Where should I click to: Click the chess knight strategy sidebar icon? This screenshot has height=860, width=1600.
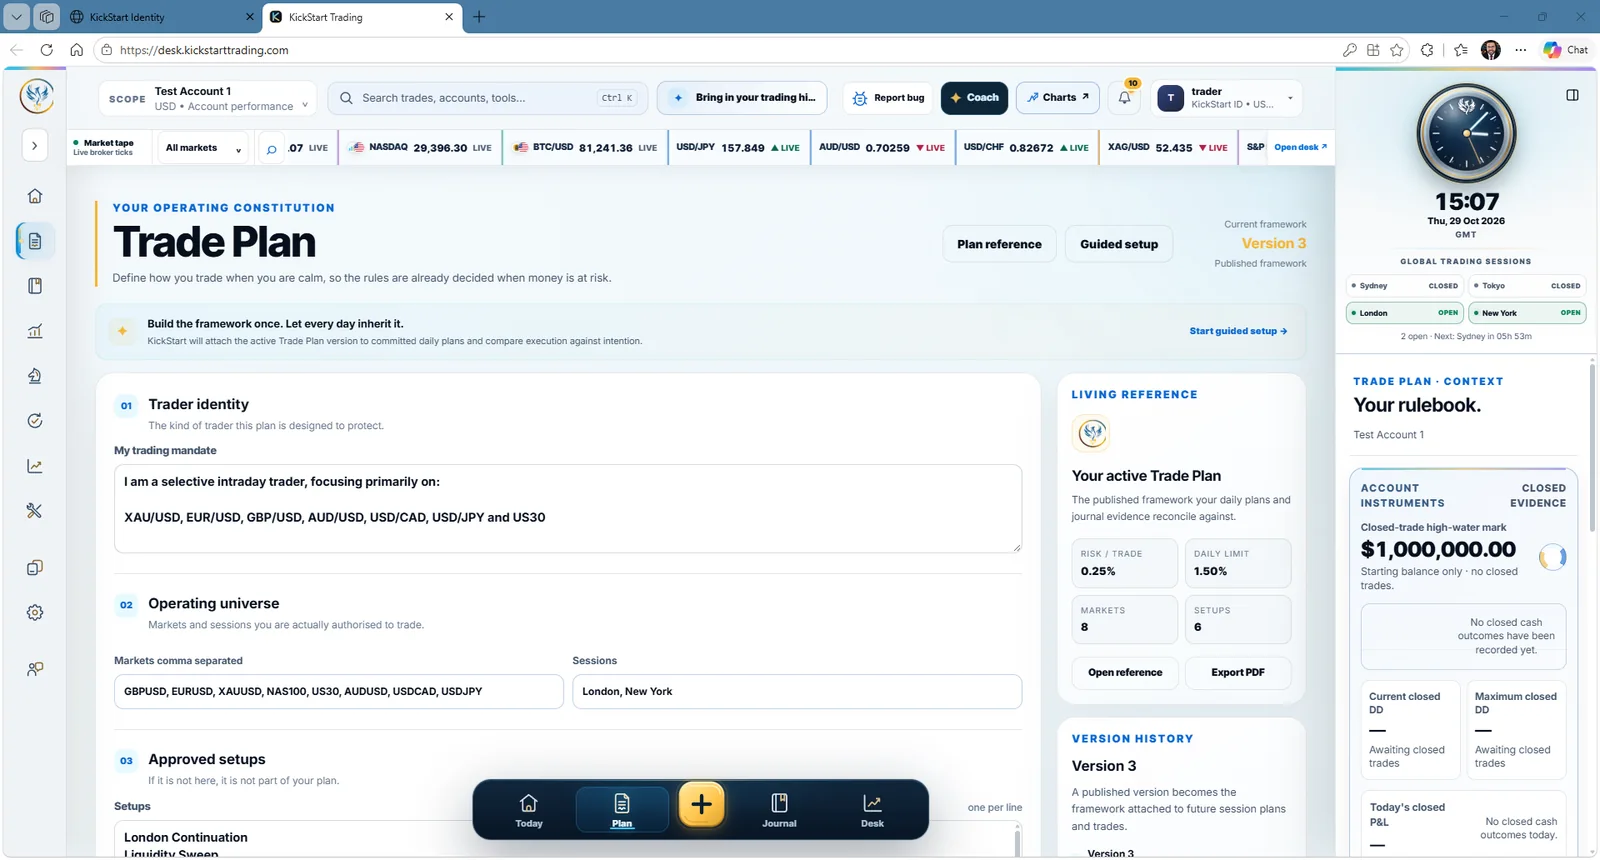click(35, 376)
